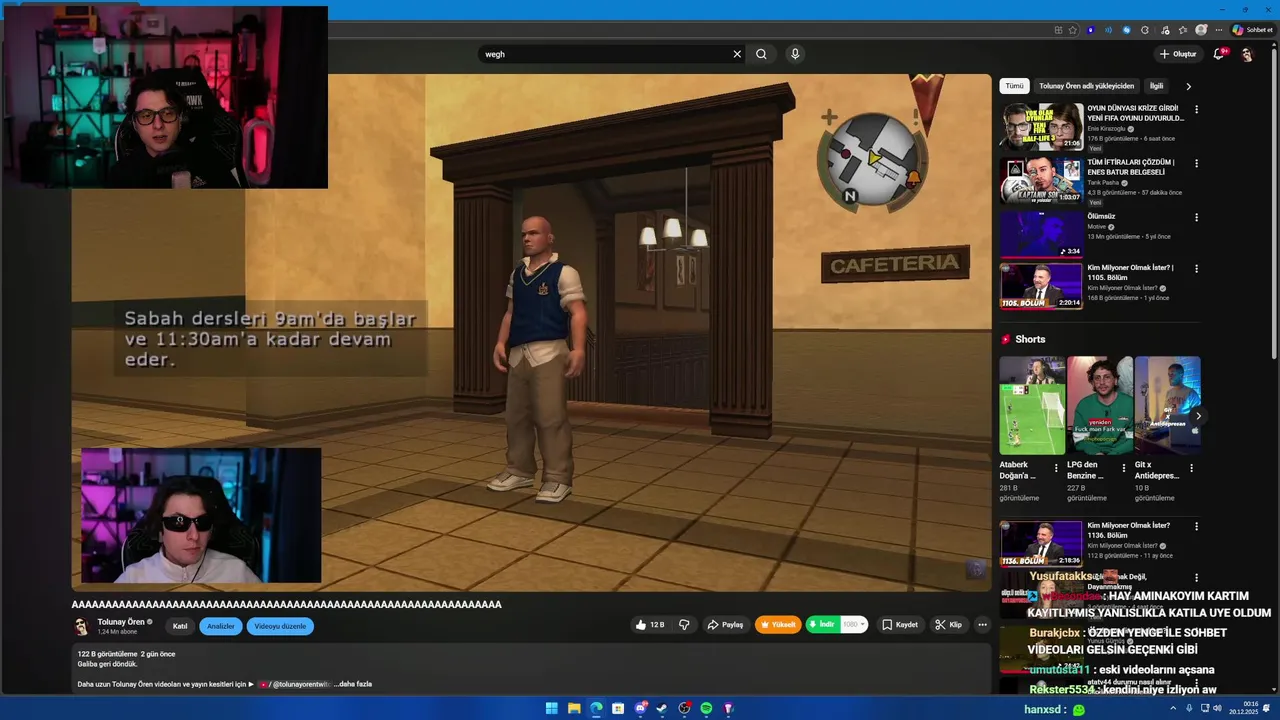Open the 'Ölümsüz' video thumbnail
1280x720 pixels.
click(1042, 234)
